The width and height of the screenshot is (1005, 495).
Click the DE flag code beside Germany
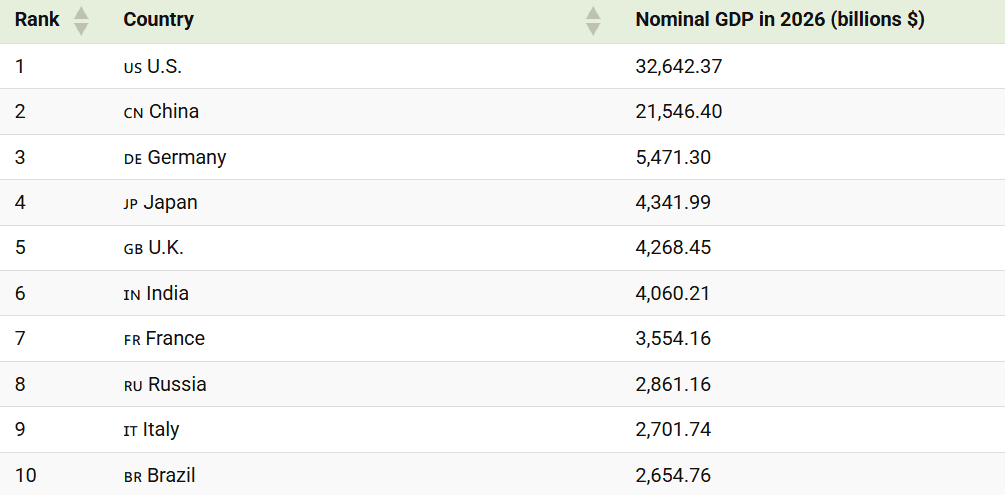coord(133,159)
